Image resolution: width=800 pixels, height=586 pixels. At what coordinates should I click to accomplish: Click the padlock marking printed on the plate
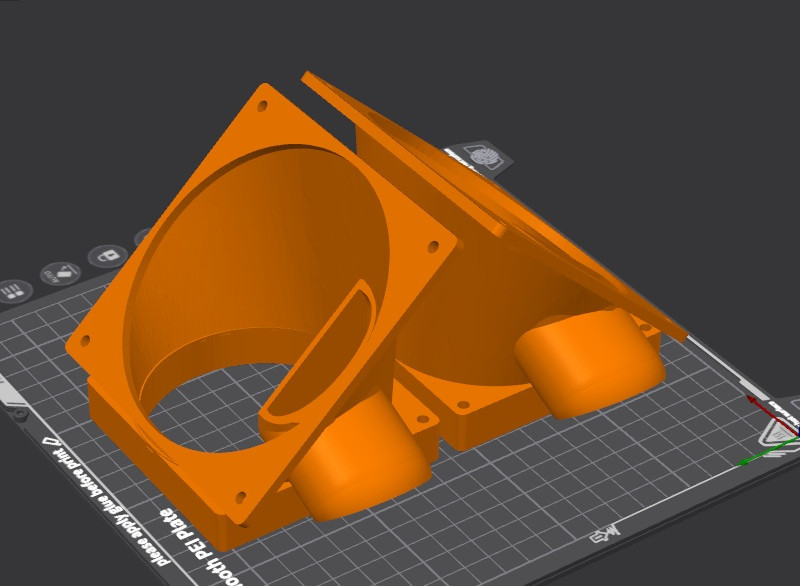107,256
